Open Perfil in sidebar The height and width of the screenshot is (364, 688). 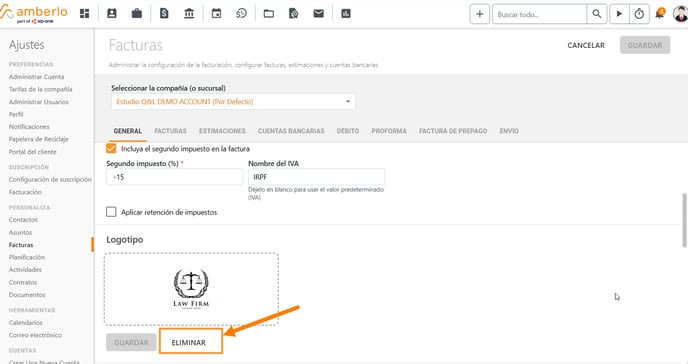(x=16, y=114)
